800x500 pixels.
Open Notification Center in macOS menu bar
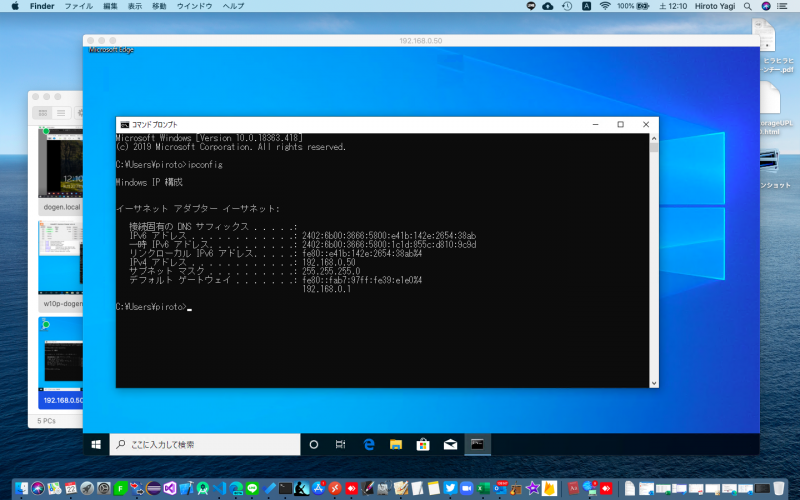787,6
